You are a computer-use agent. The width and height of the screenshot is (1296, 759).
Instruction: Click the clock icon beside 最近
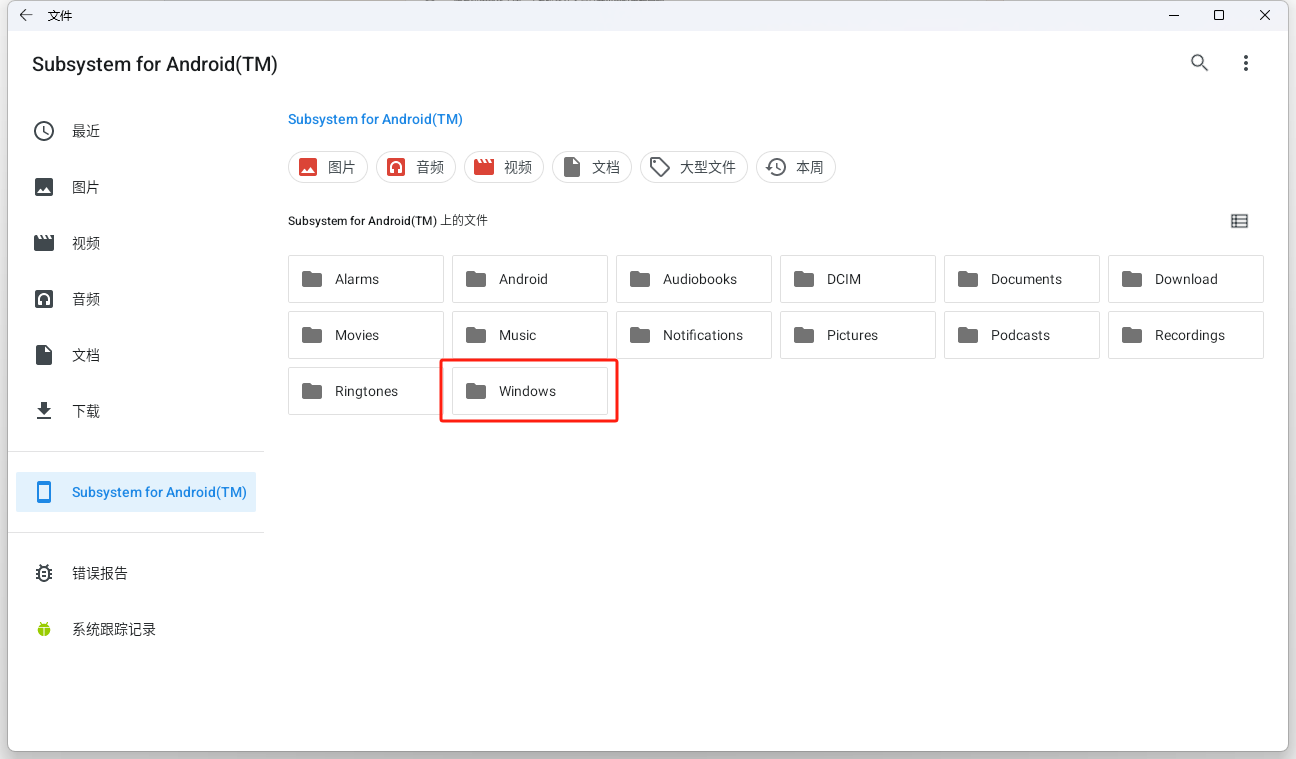[x=44, y=131]
